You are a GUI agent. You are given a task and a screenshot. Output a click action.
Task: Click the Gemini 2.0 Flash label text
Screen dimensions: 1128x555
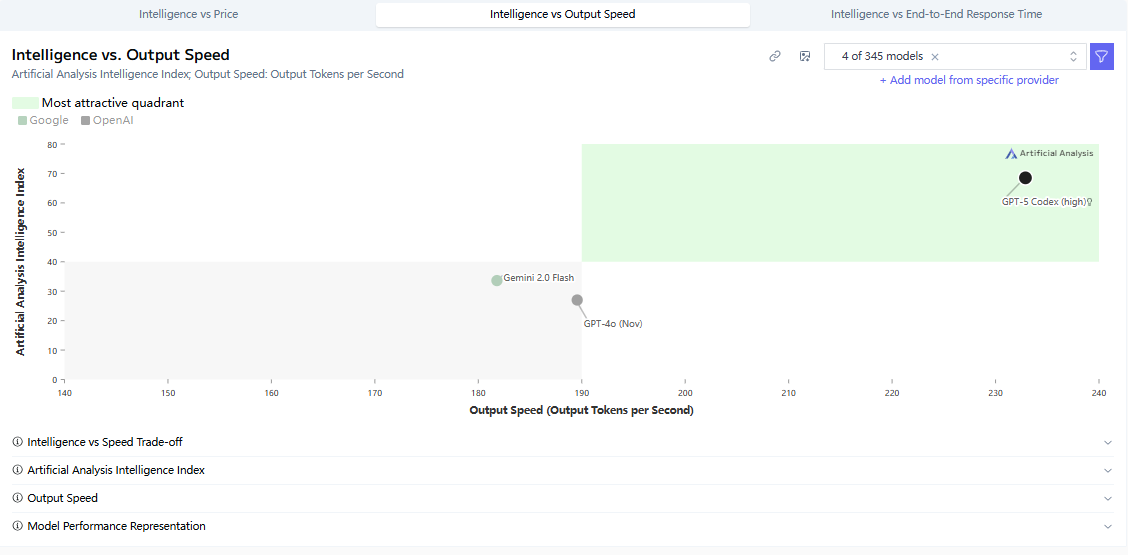coord(538,278)
